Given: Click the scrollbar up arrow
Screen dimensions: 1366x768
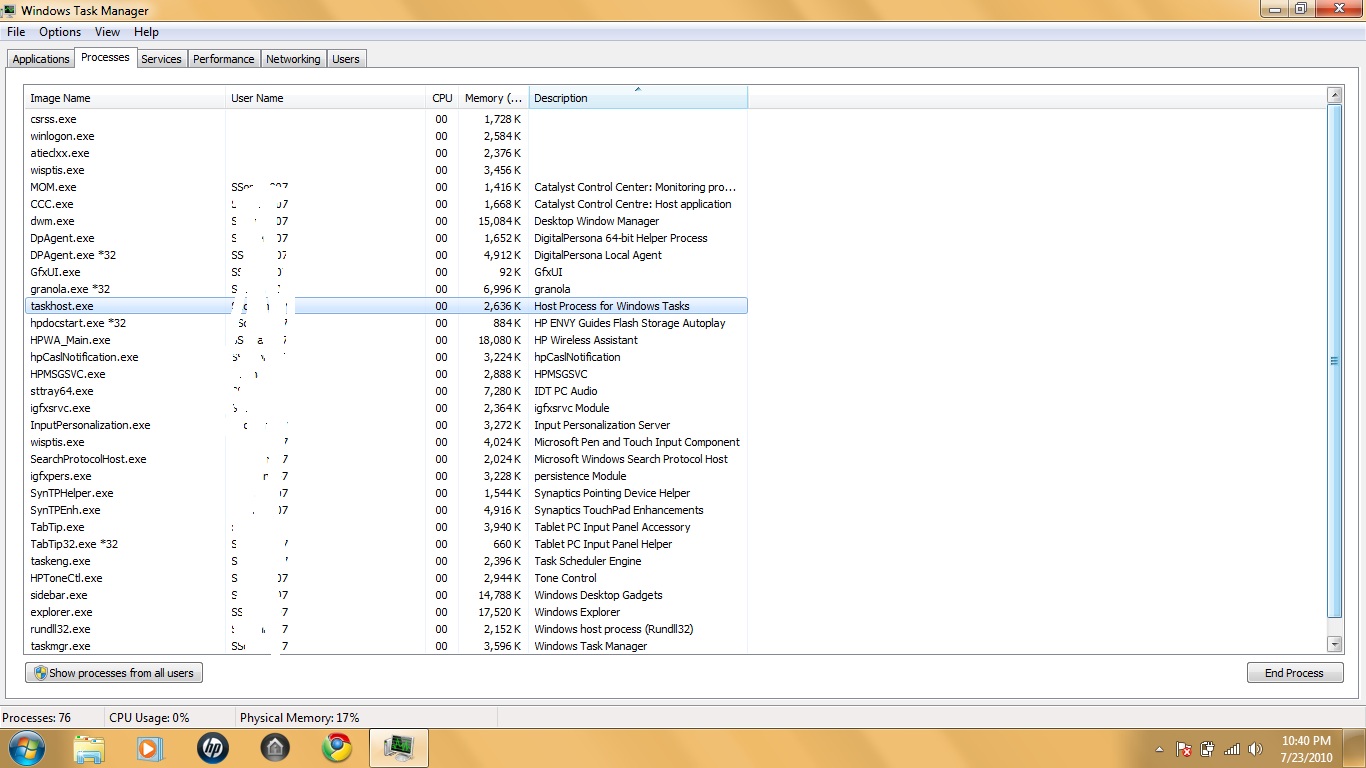Looking at the screenshot, I should pos(1334,95).
